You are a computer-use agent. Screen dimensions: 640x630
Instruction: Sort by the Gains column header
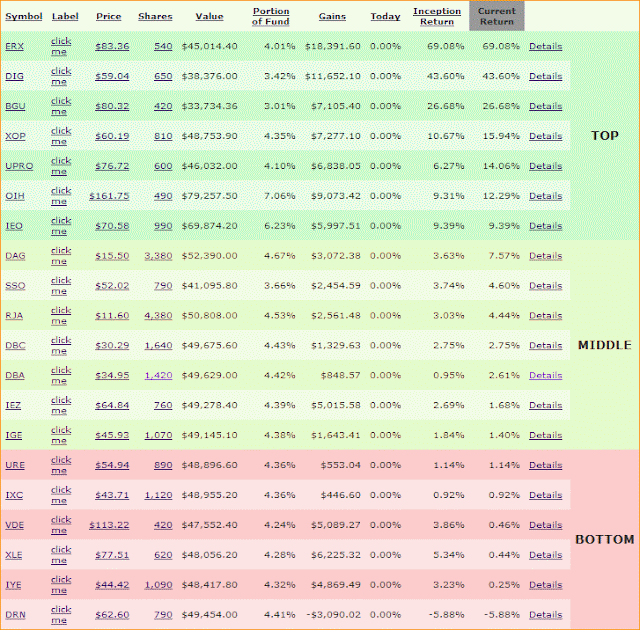pyautogui.click(x=332, y=16)
